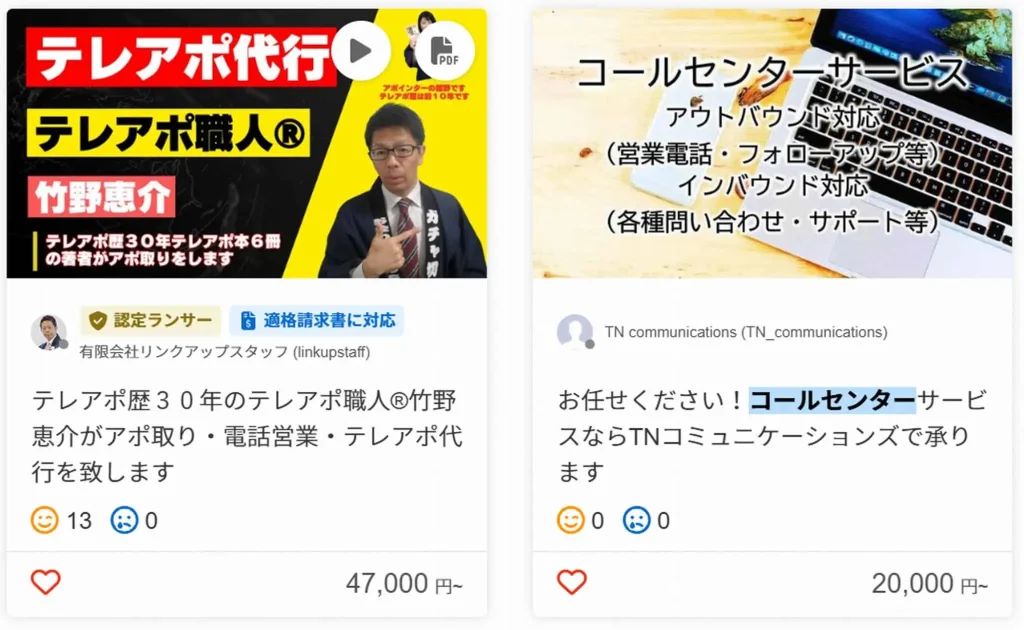The height and width of the screenshot is (630, 1024).
Task: Open the お任せください！コールセンター listing title
Action: (773, 435)
